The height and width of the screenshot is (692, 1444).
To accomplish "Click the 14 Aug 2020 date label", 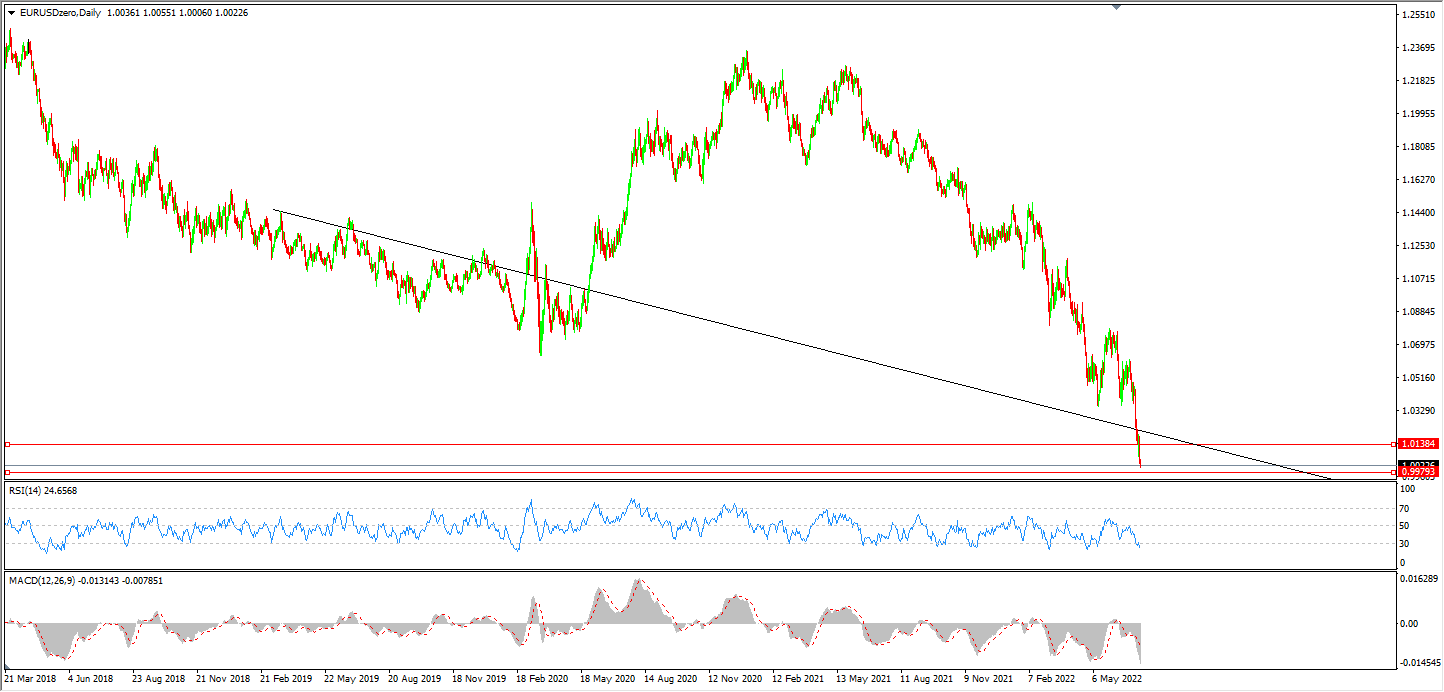I will (671, 678).
